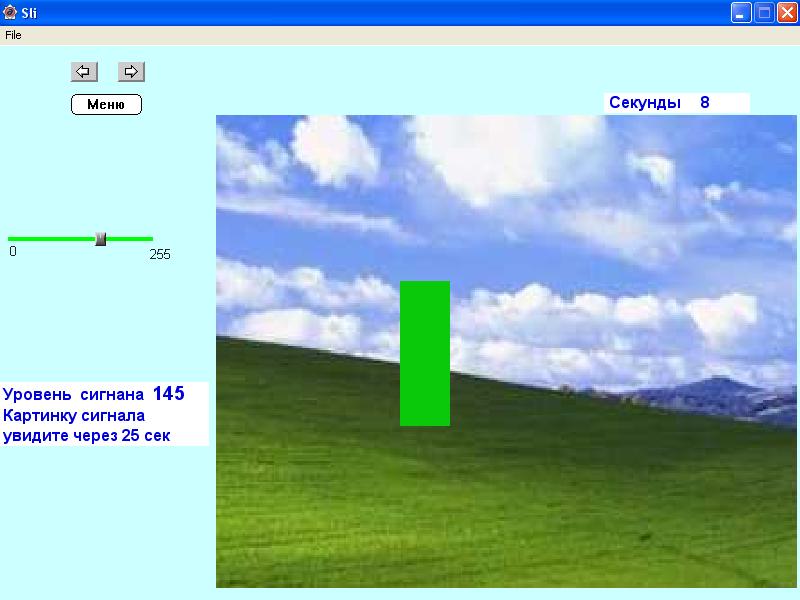Viewport: 800px width, 600px height.
Task: Click the увидите через 25 сек text
Action: click(87, 436)
